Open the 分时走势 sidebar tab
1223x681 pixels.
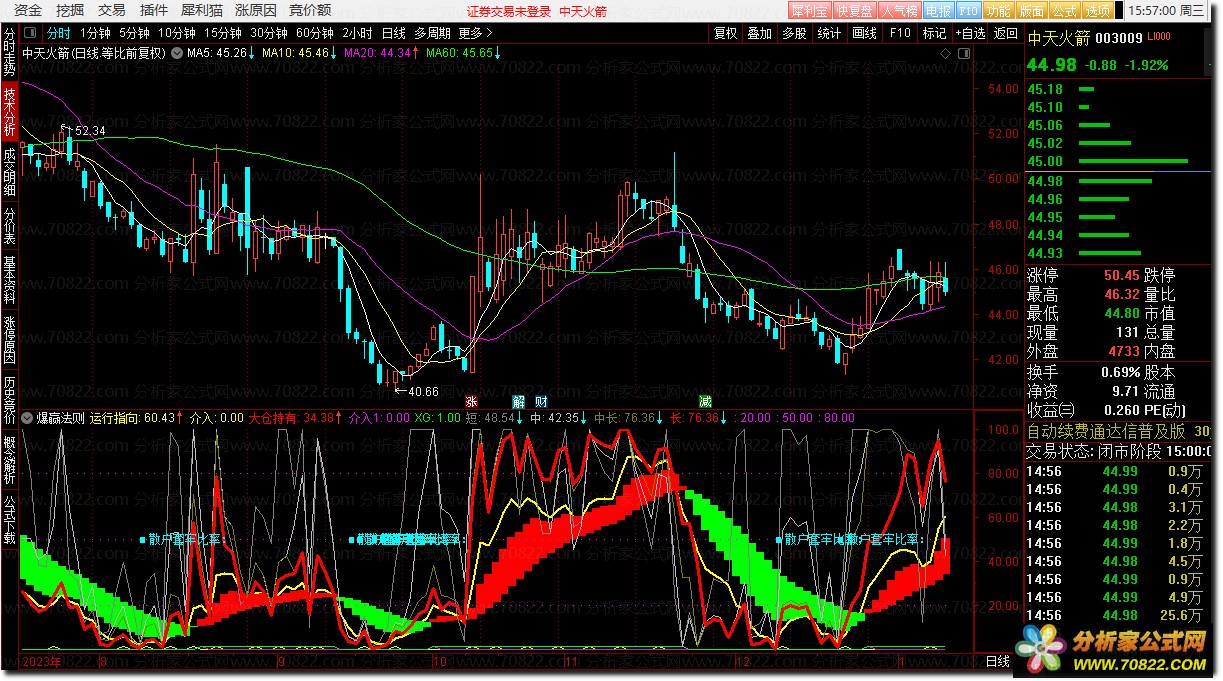[x=9, y=51]
